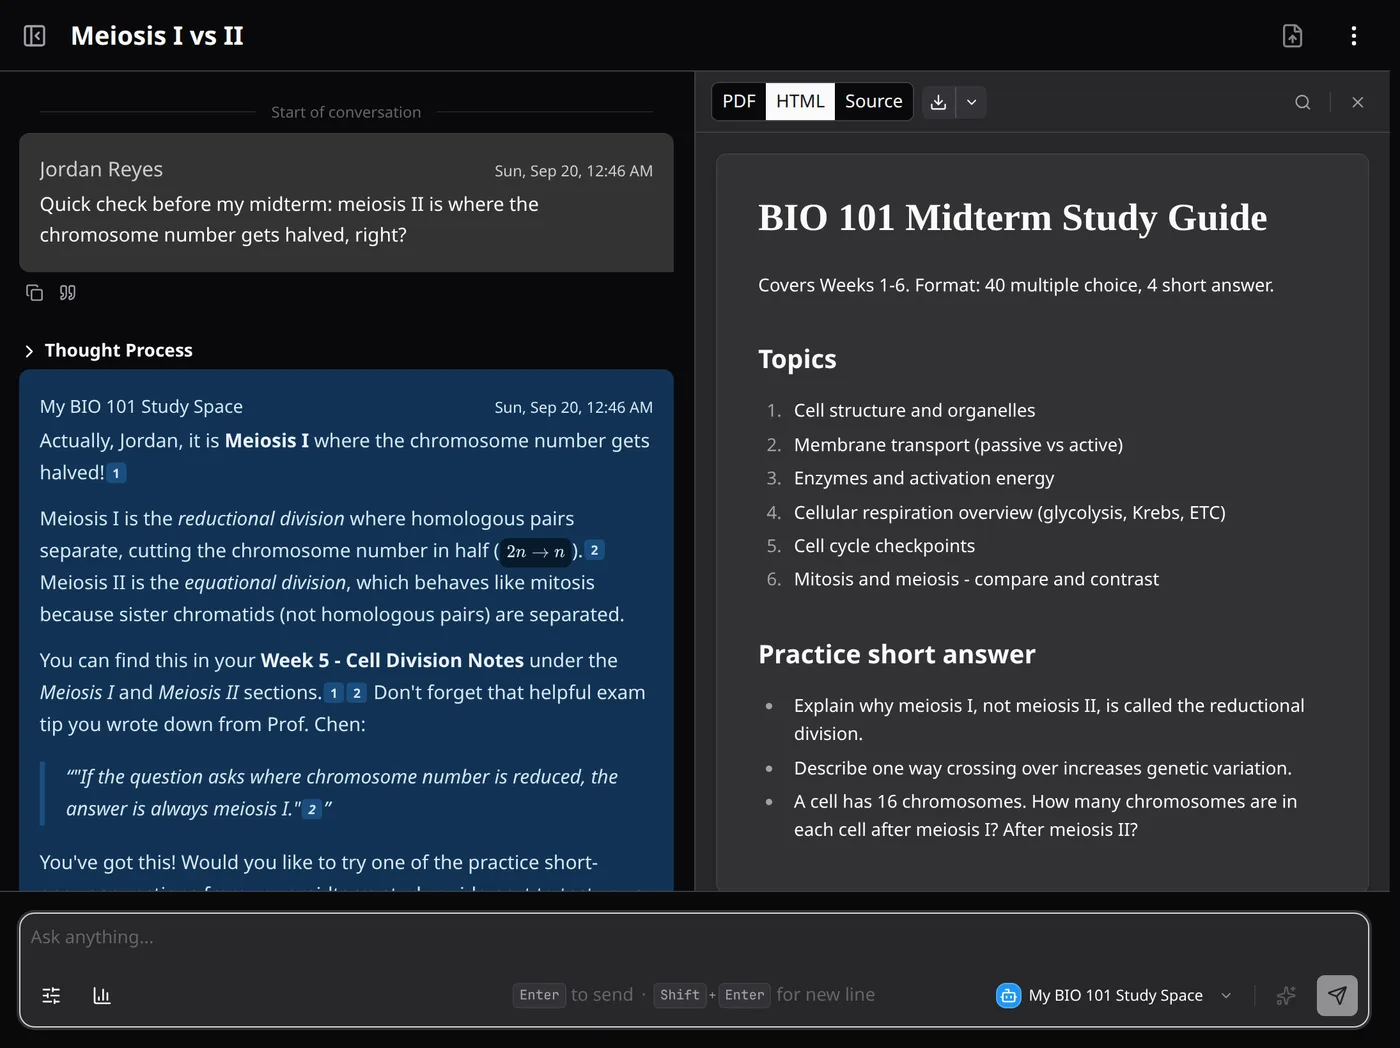Open the three-dot more options menu
The width and height of the screenshot is (1400, 1048).
(1354, 36)
